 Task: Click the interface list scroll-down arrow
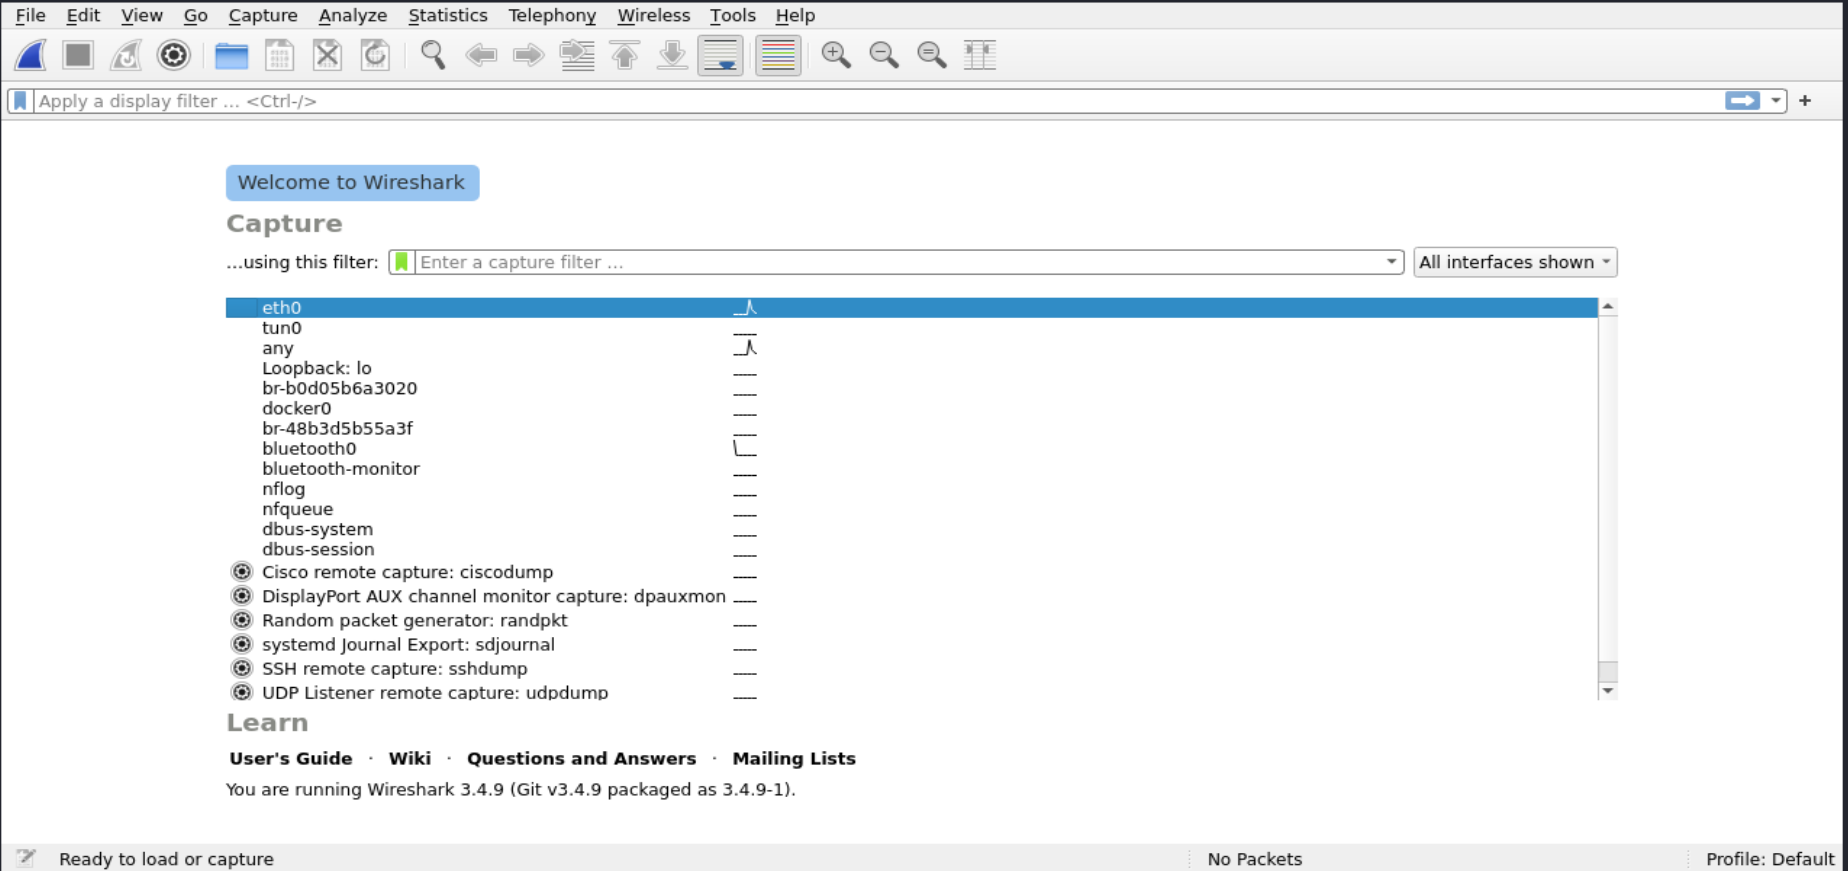(1608, 691)
